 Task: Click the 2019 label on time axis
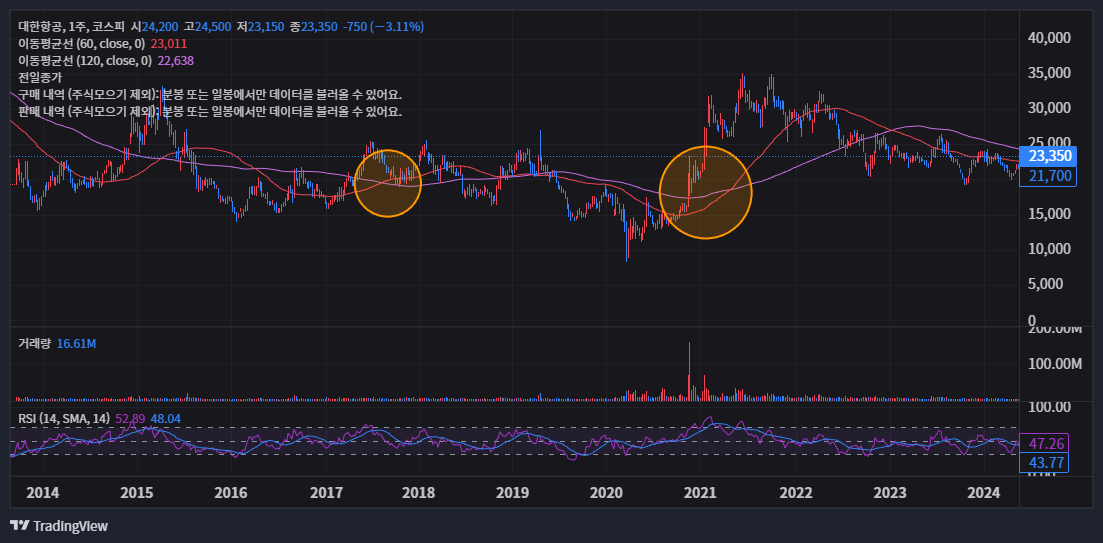[x=512, y=492]
